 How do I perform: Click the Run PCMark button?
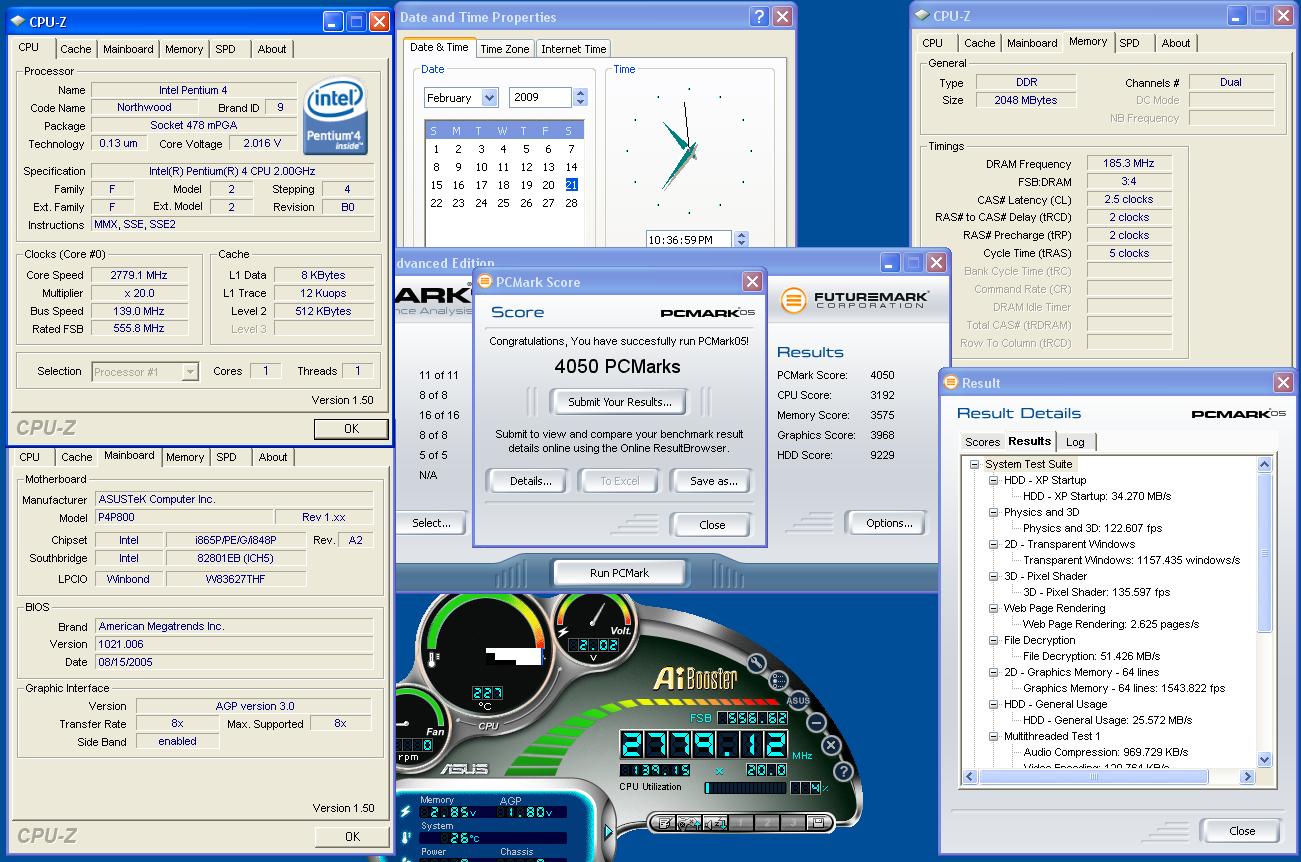click(x=618, y=573)
